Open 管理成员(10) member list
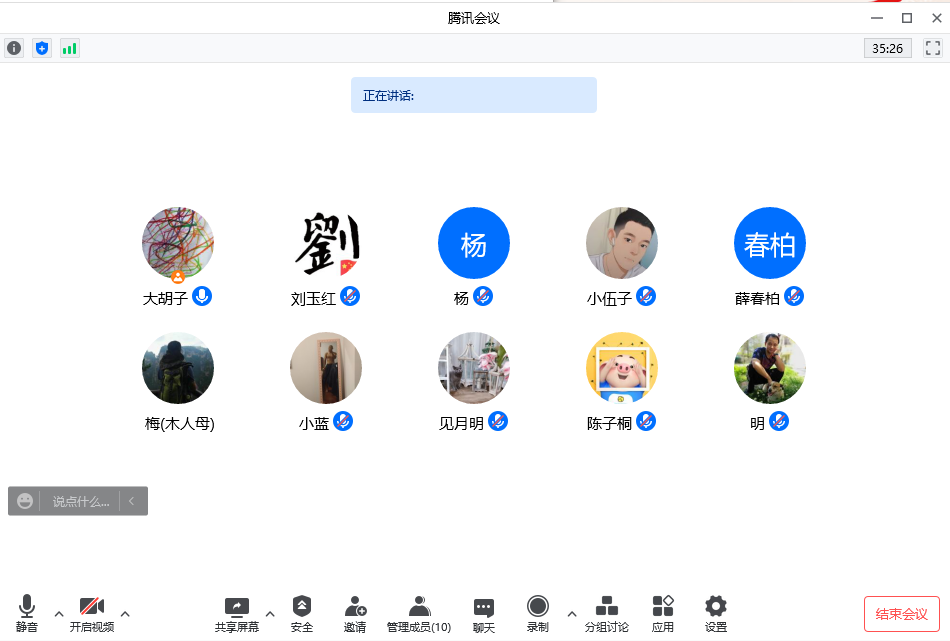 [419, 613]
